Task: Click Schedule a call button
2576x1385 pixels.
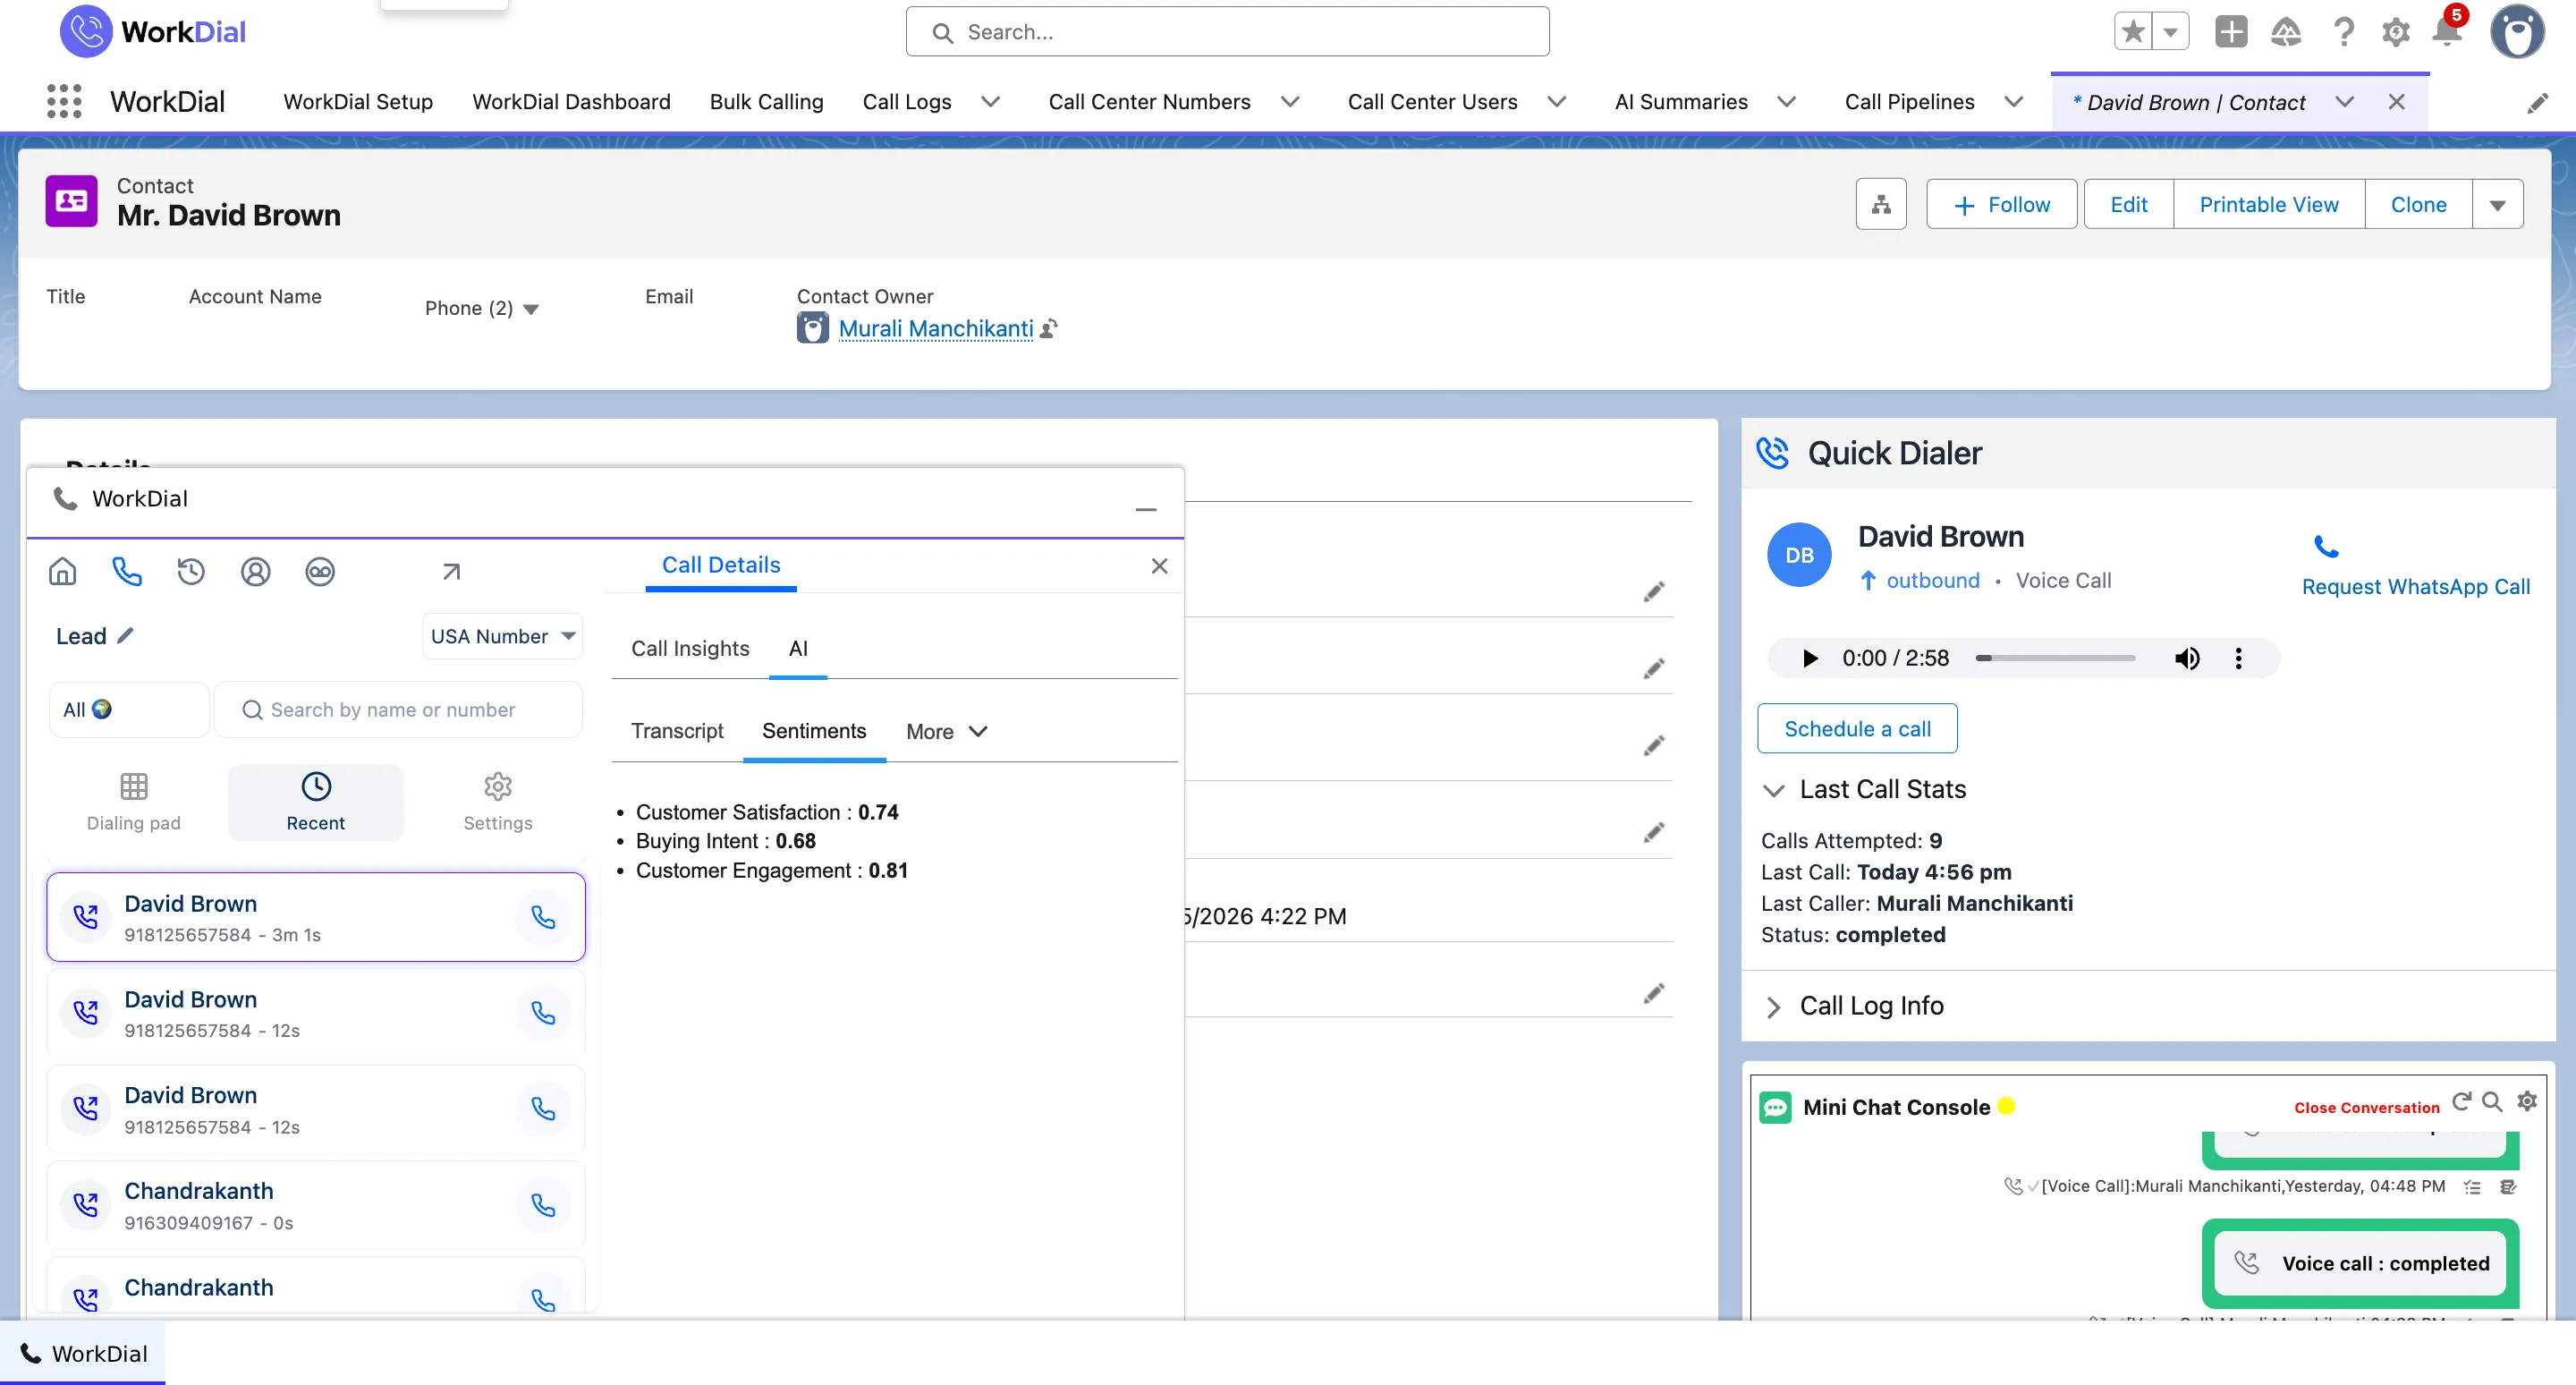Action: click(1857, 729)
